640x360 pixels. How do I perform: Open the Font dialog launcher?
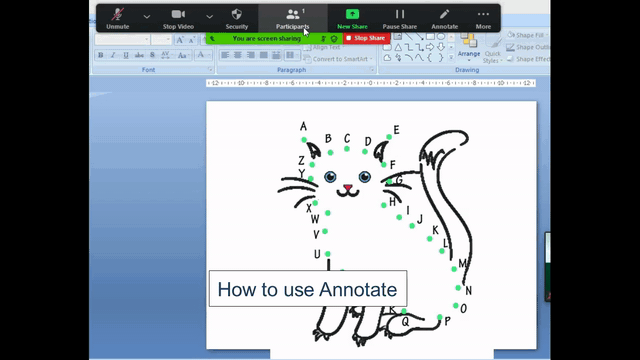click(210, 70)
